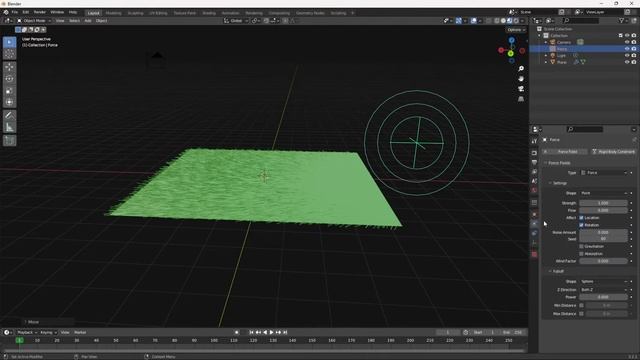Select the Scale tool

click(9, 91)
